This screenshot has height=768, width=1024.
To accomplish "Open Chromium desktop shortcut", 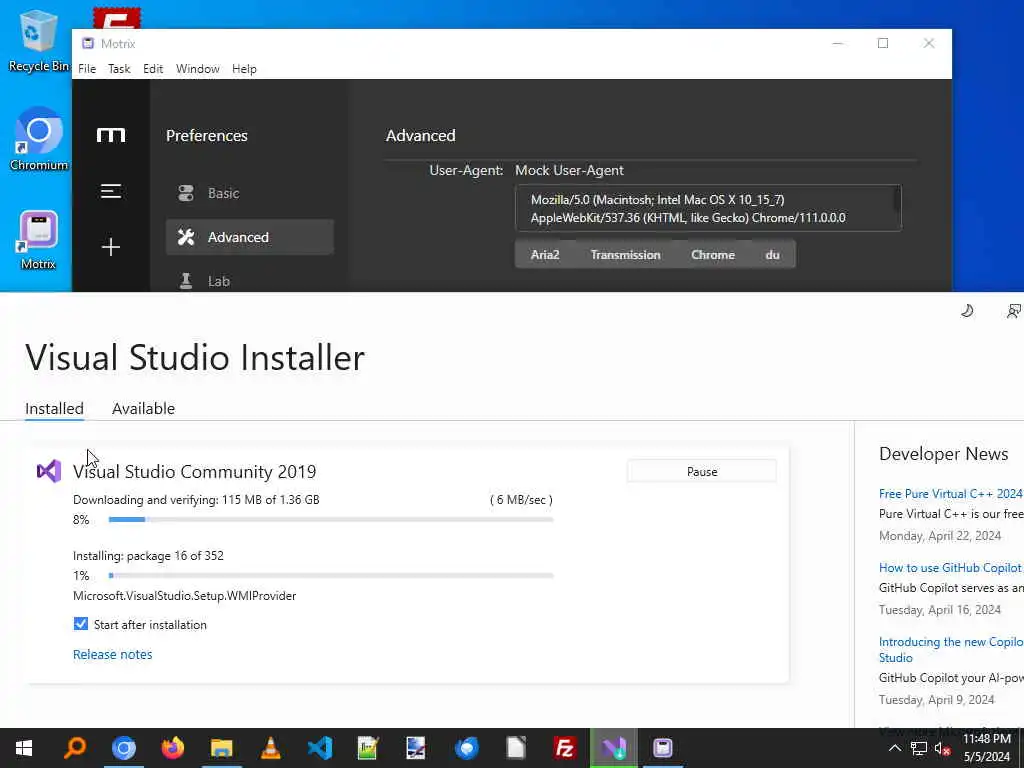I will pos(39,139).
